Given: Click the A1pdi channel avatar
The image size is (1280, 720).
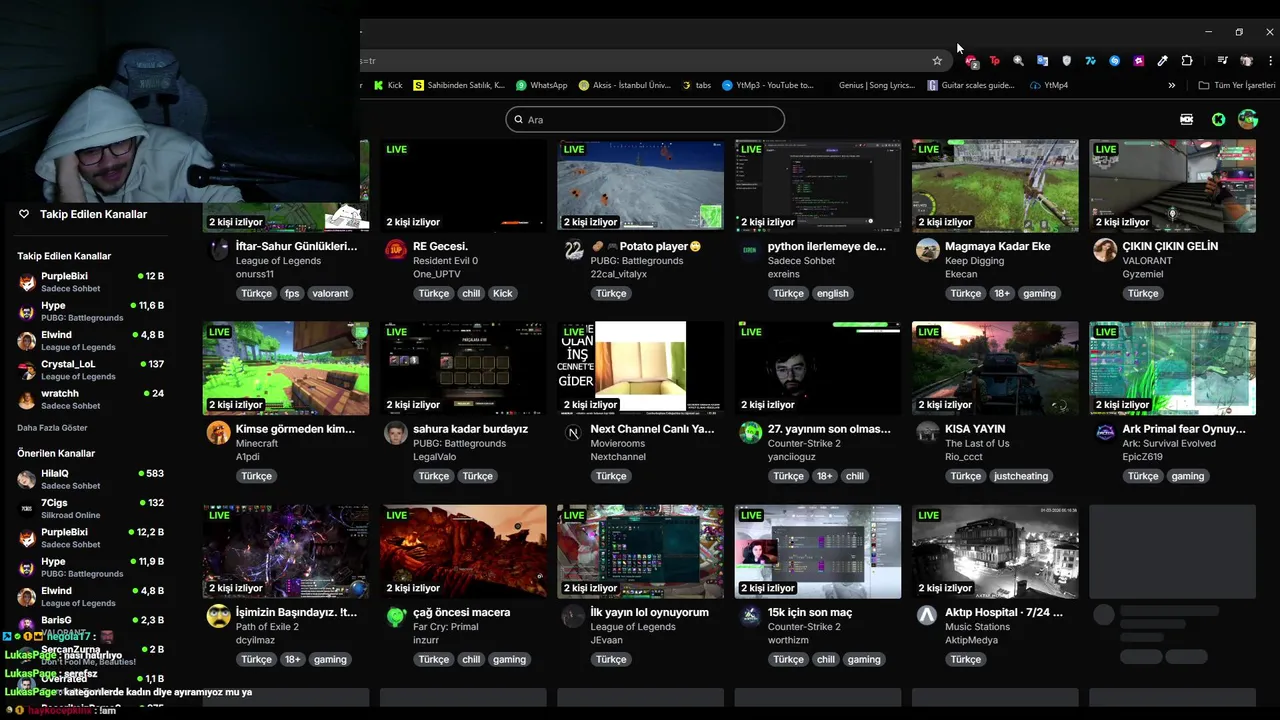Looking at the screenshot, I should click(x=218, y=433).
